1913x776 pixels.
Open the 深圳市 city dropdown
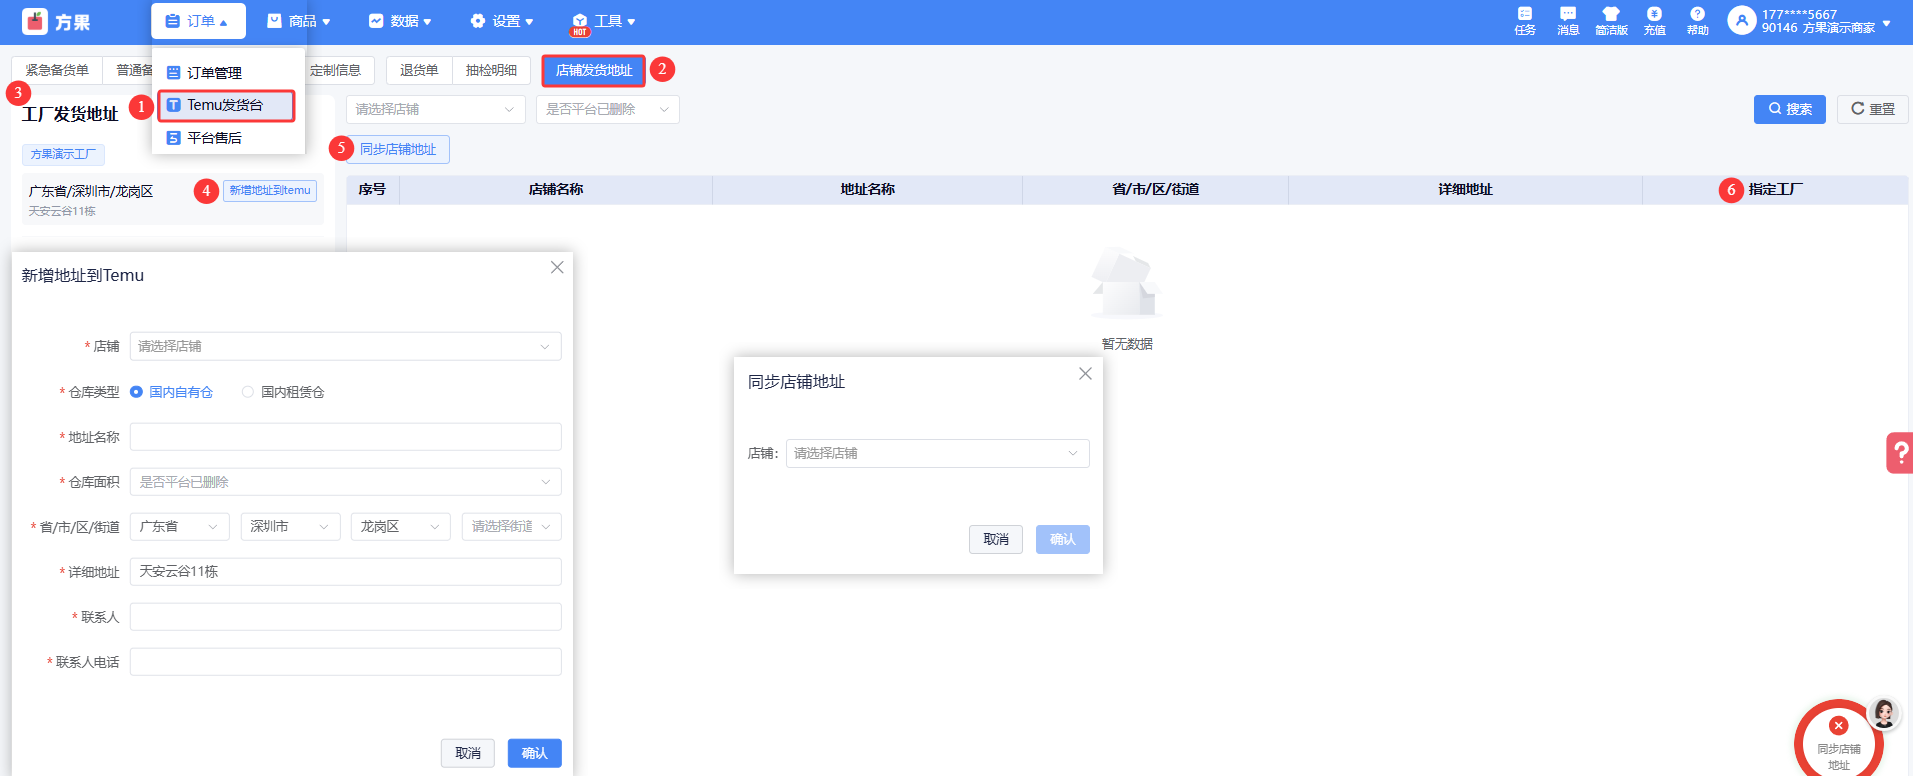[290, 527]
